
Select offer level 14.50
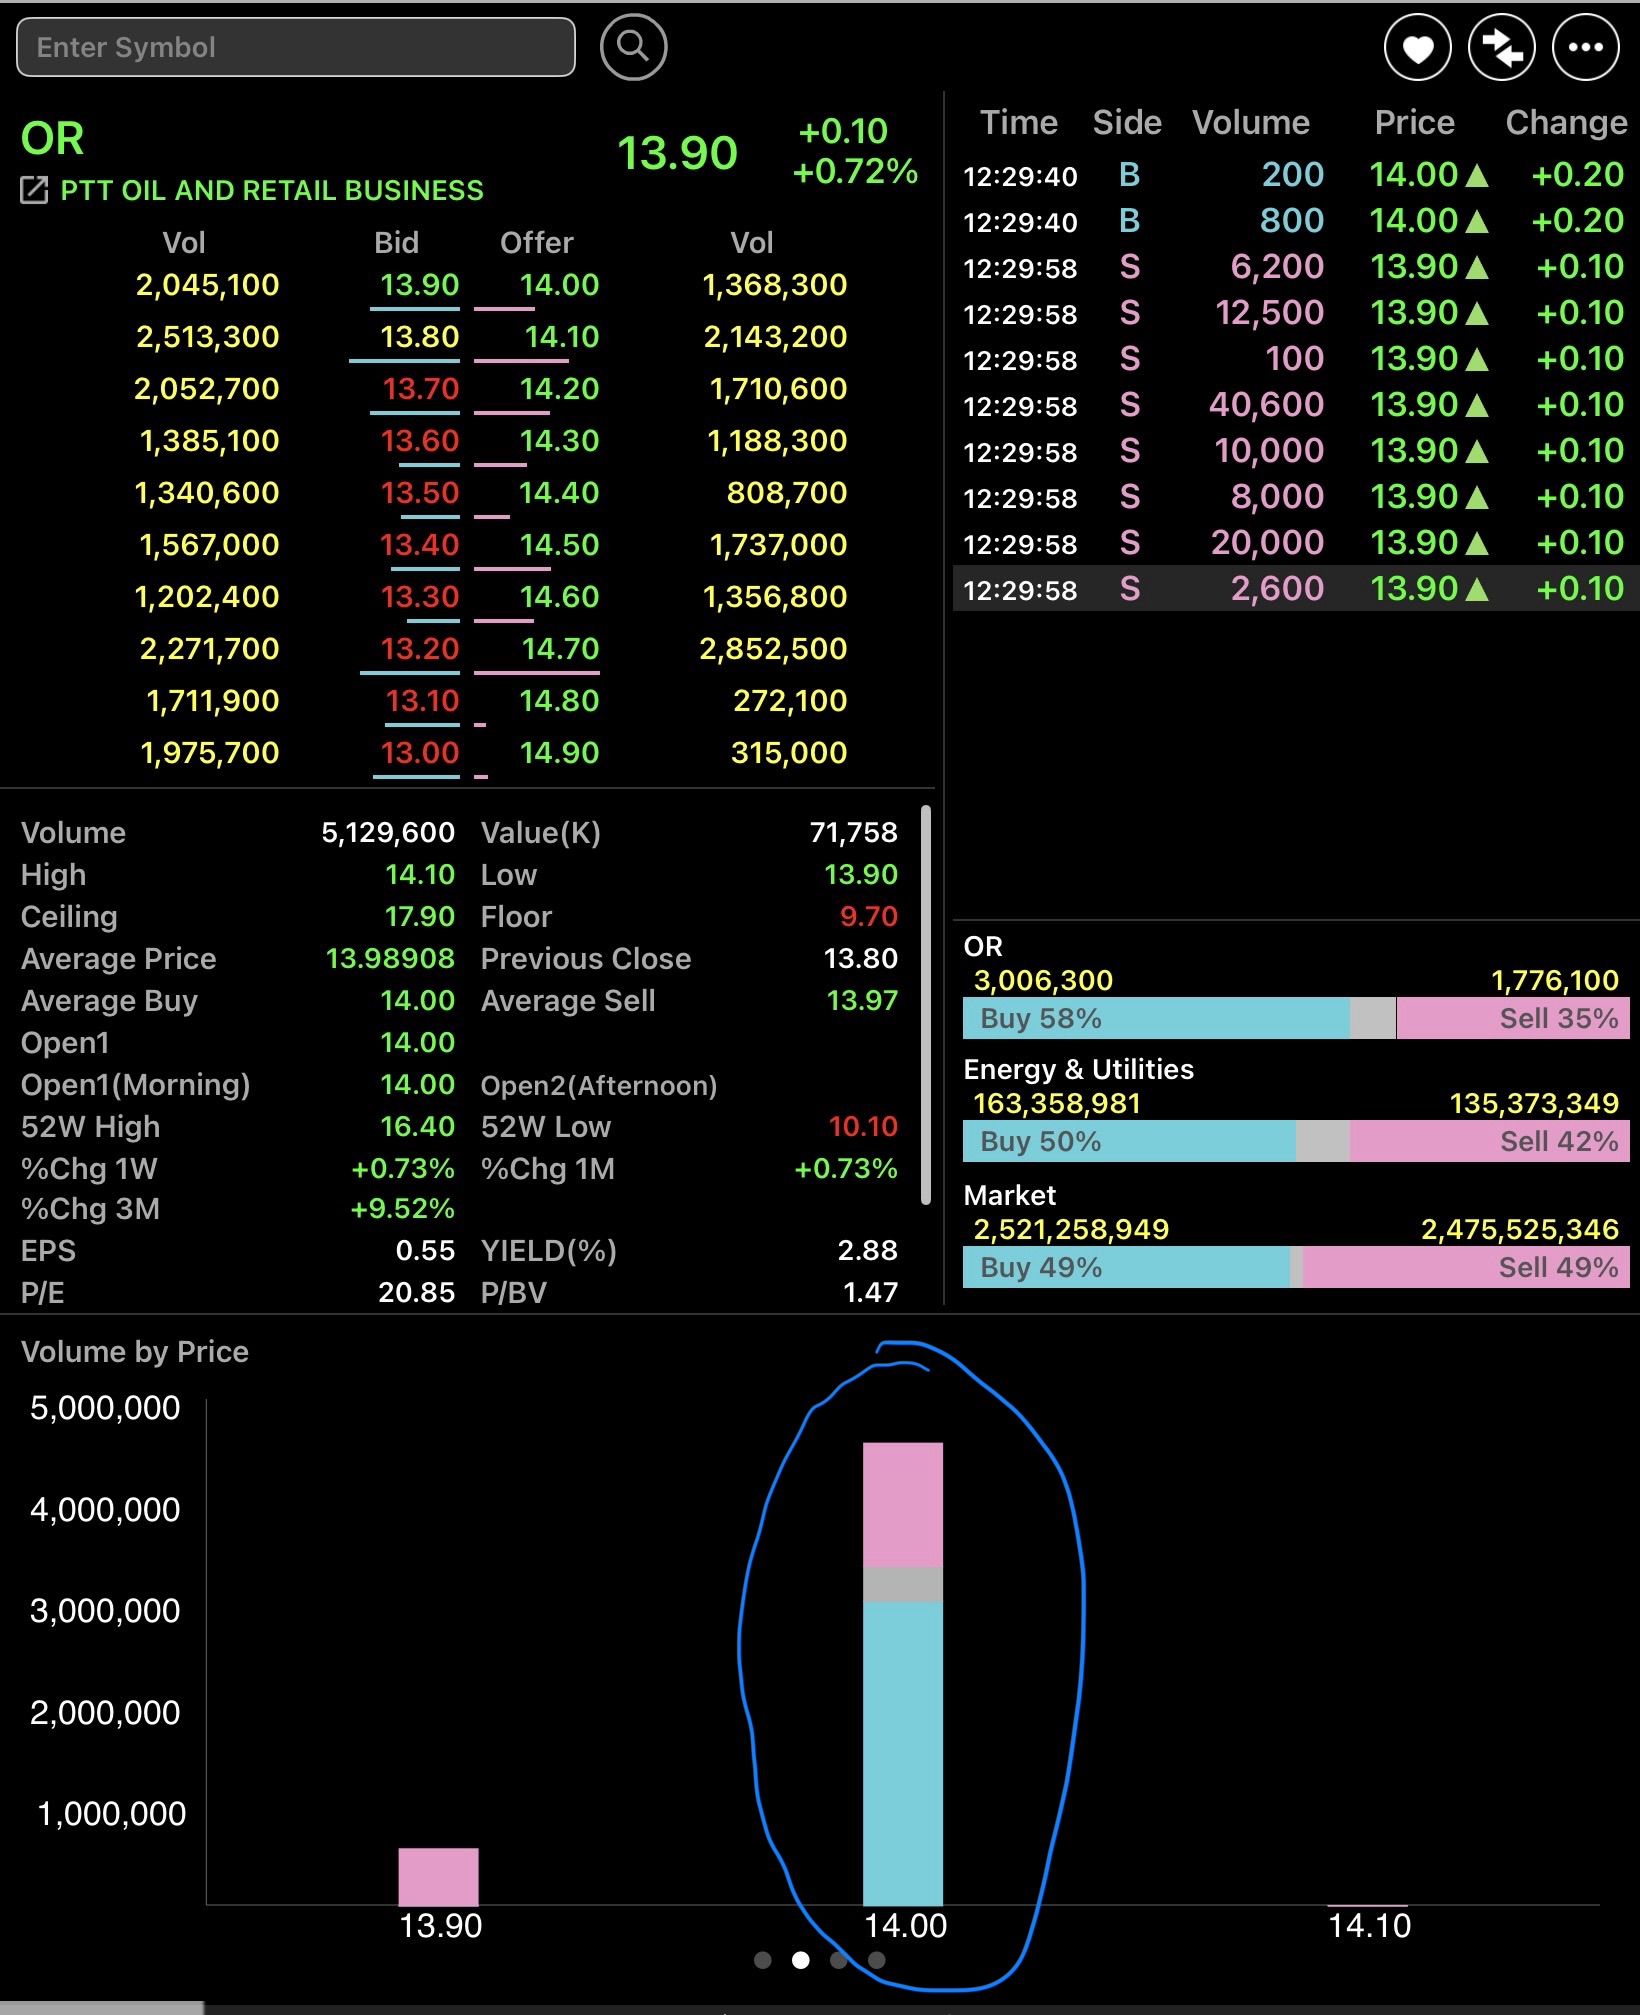click(559, 545)
